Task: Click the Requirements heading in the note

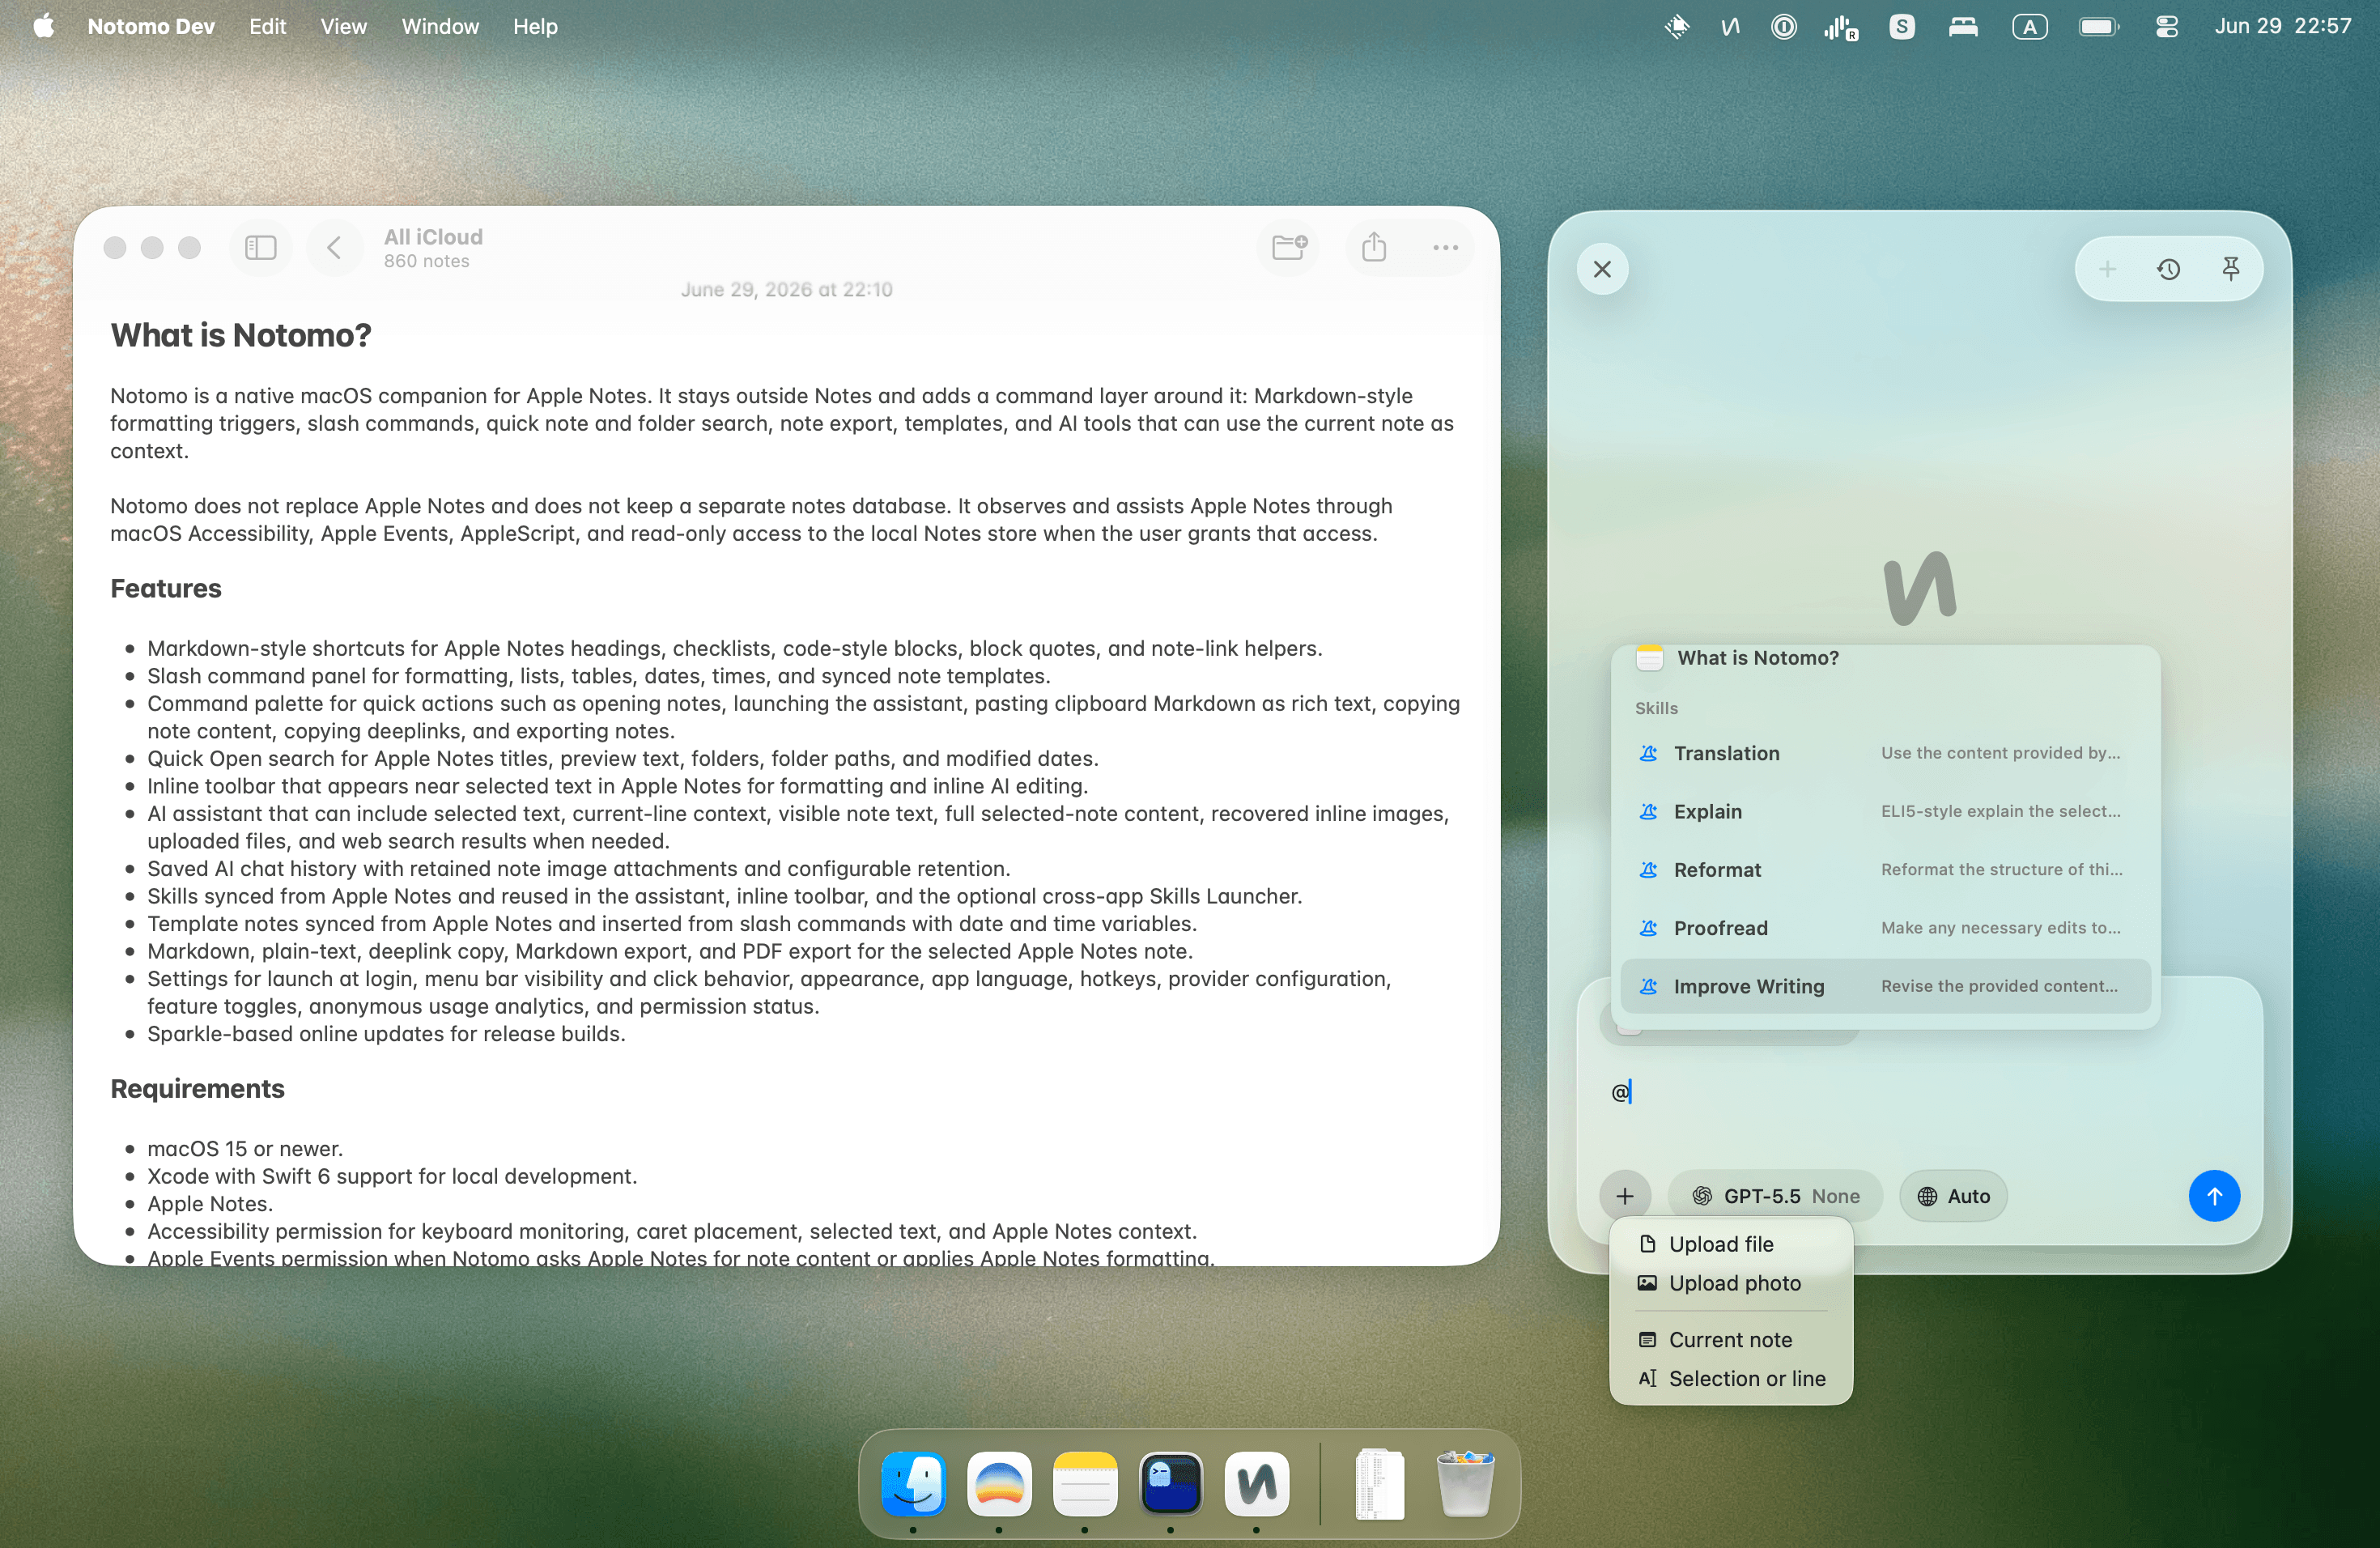Action: (197, 1088)
